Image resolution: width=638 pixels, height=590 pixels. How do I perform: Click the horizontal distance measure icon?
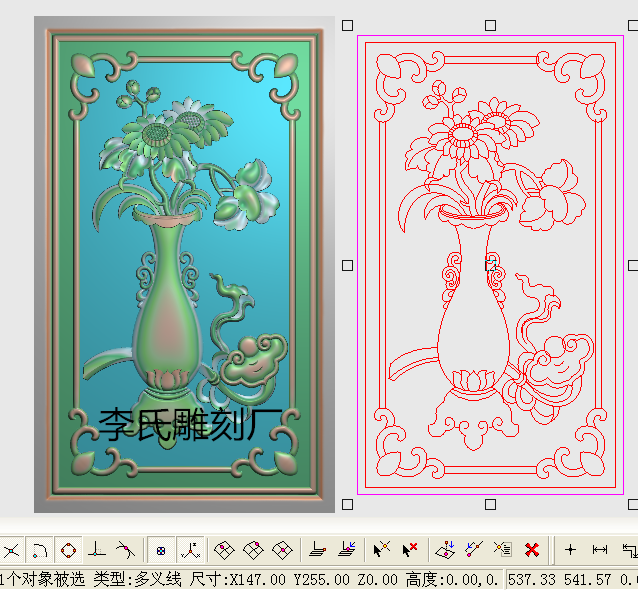click(600, 550)
